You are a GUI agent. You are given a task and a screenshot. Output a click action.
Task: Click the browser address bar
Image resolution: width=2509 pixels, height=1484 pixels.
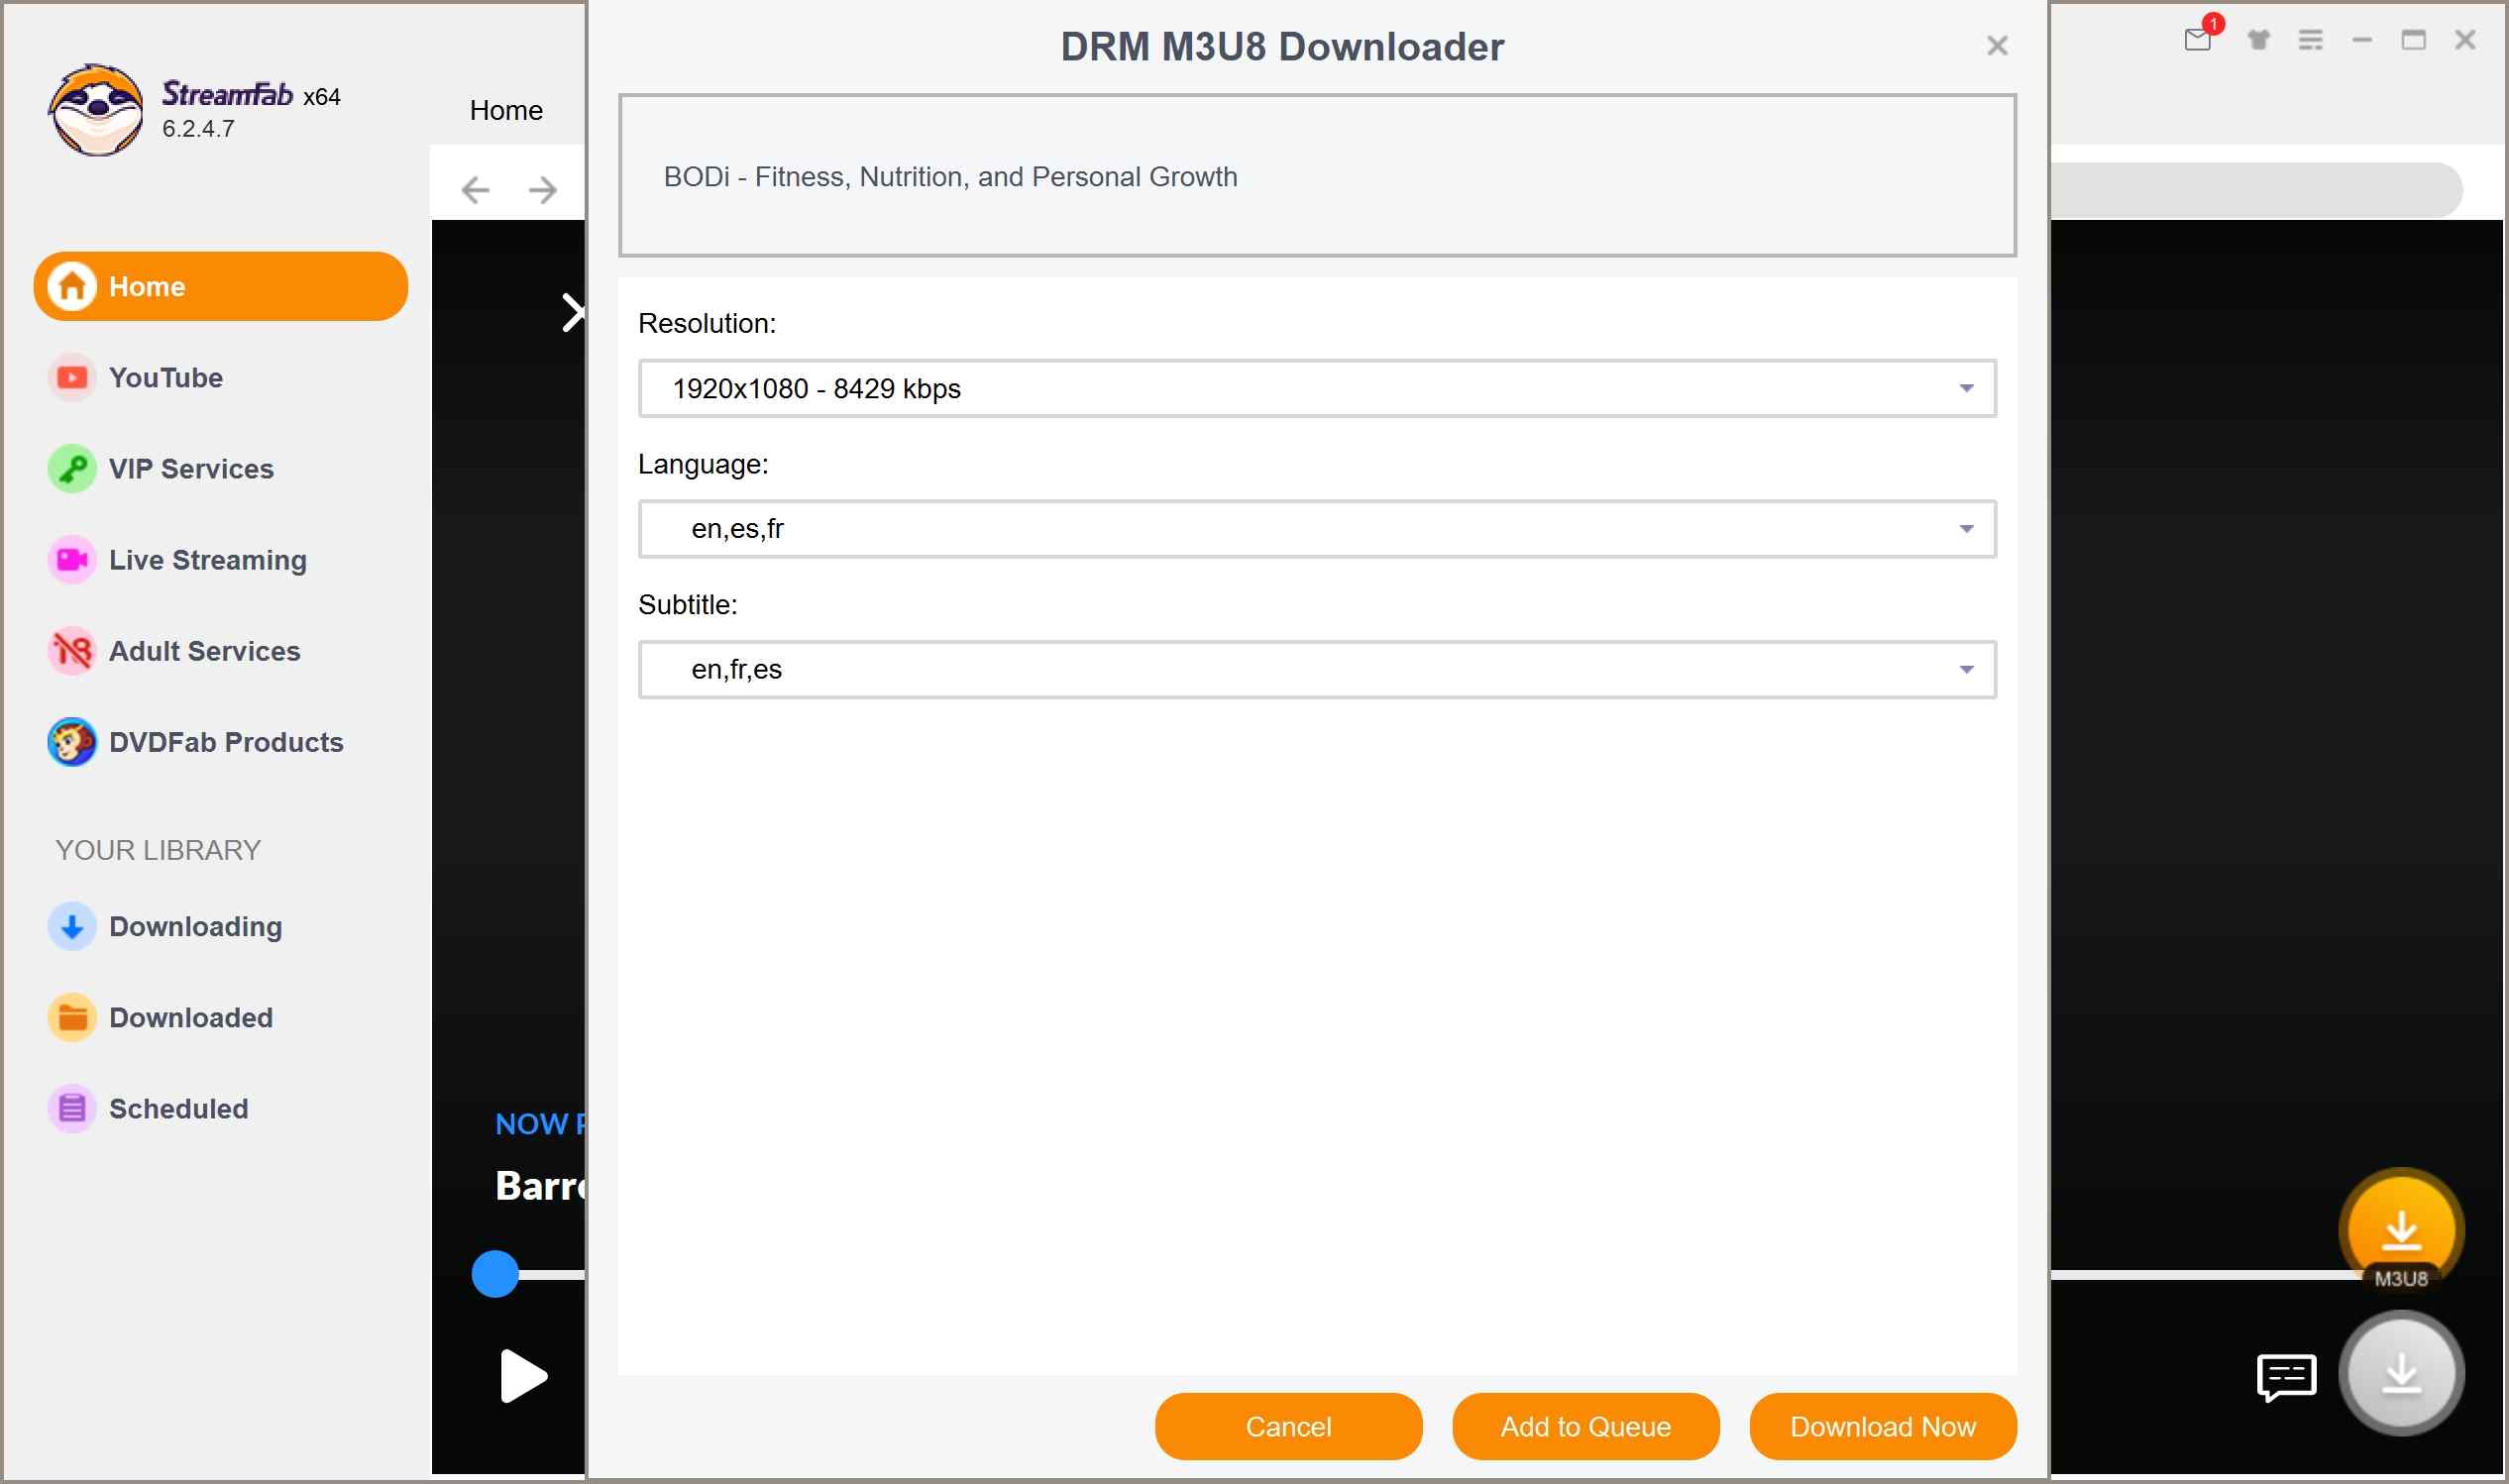coord(2255,190)
